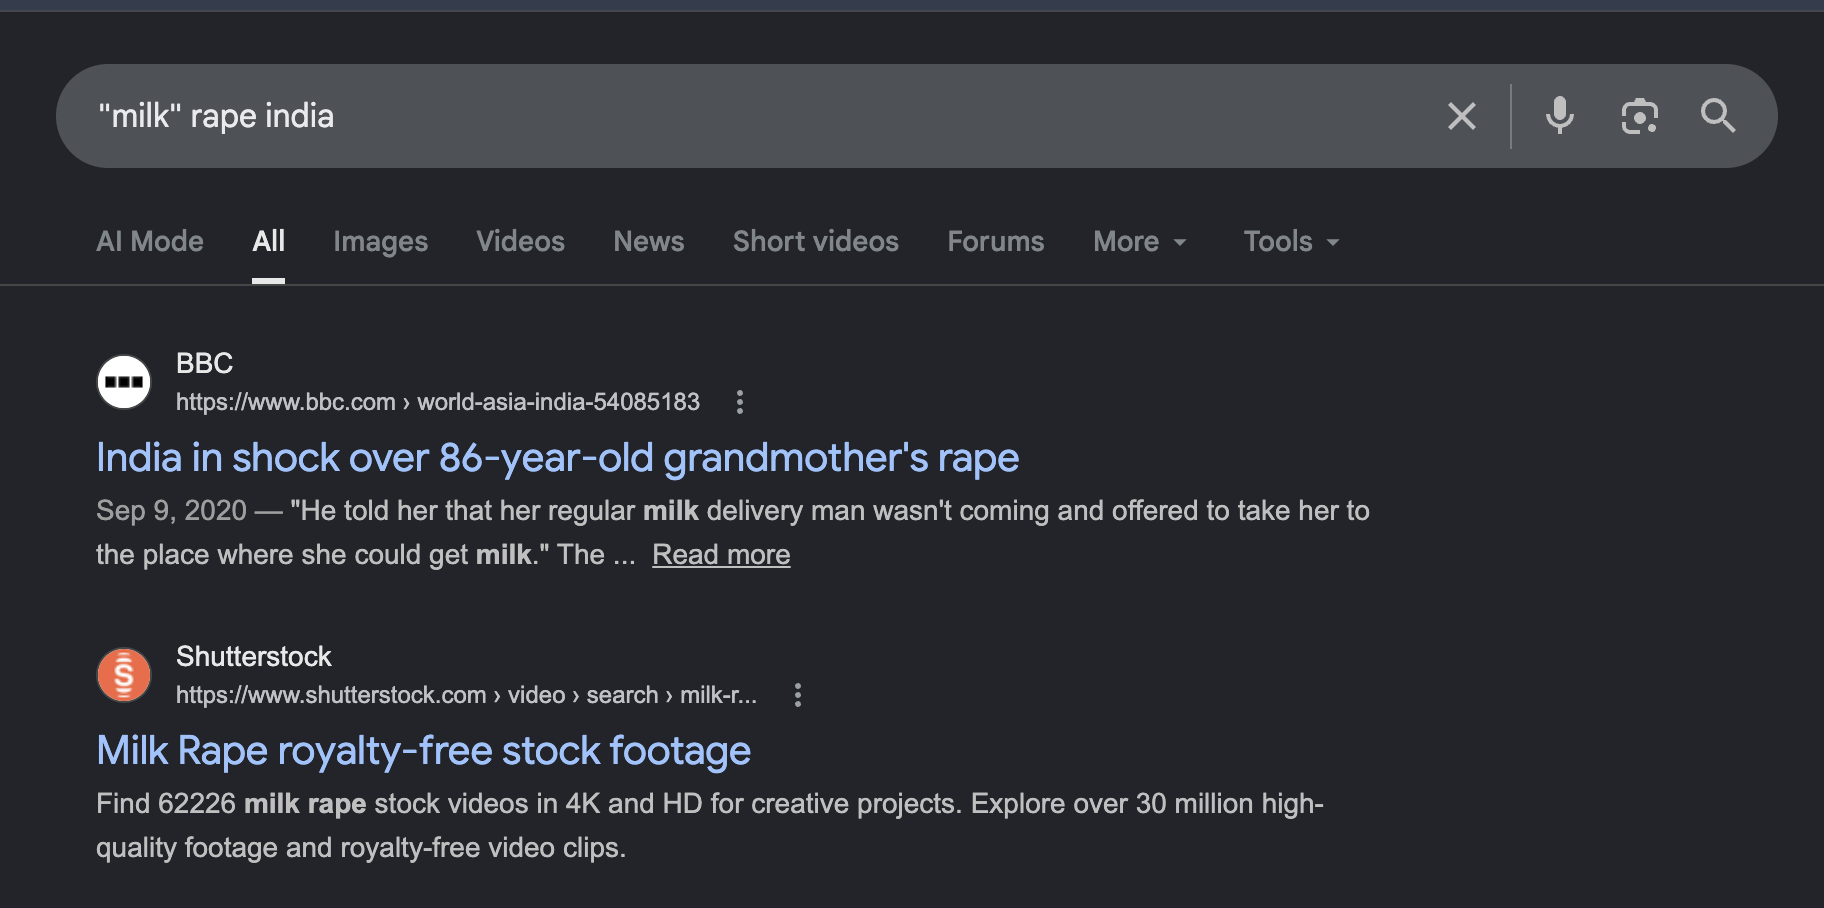The width and height of the screenshot is (1824, 908).
Task: Open search by image camera icon
Action: pyautogui.click(x=1639, y=116)
